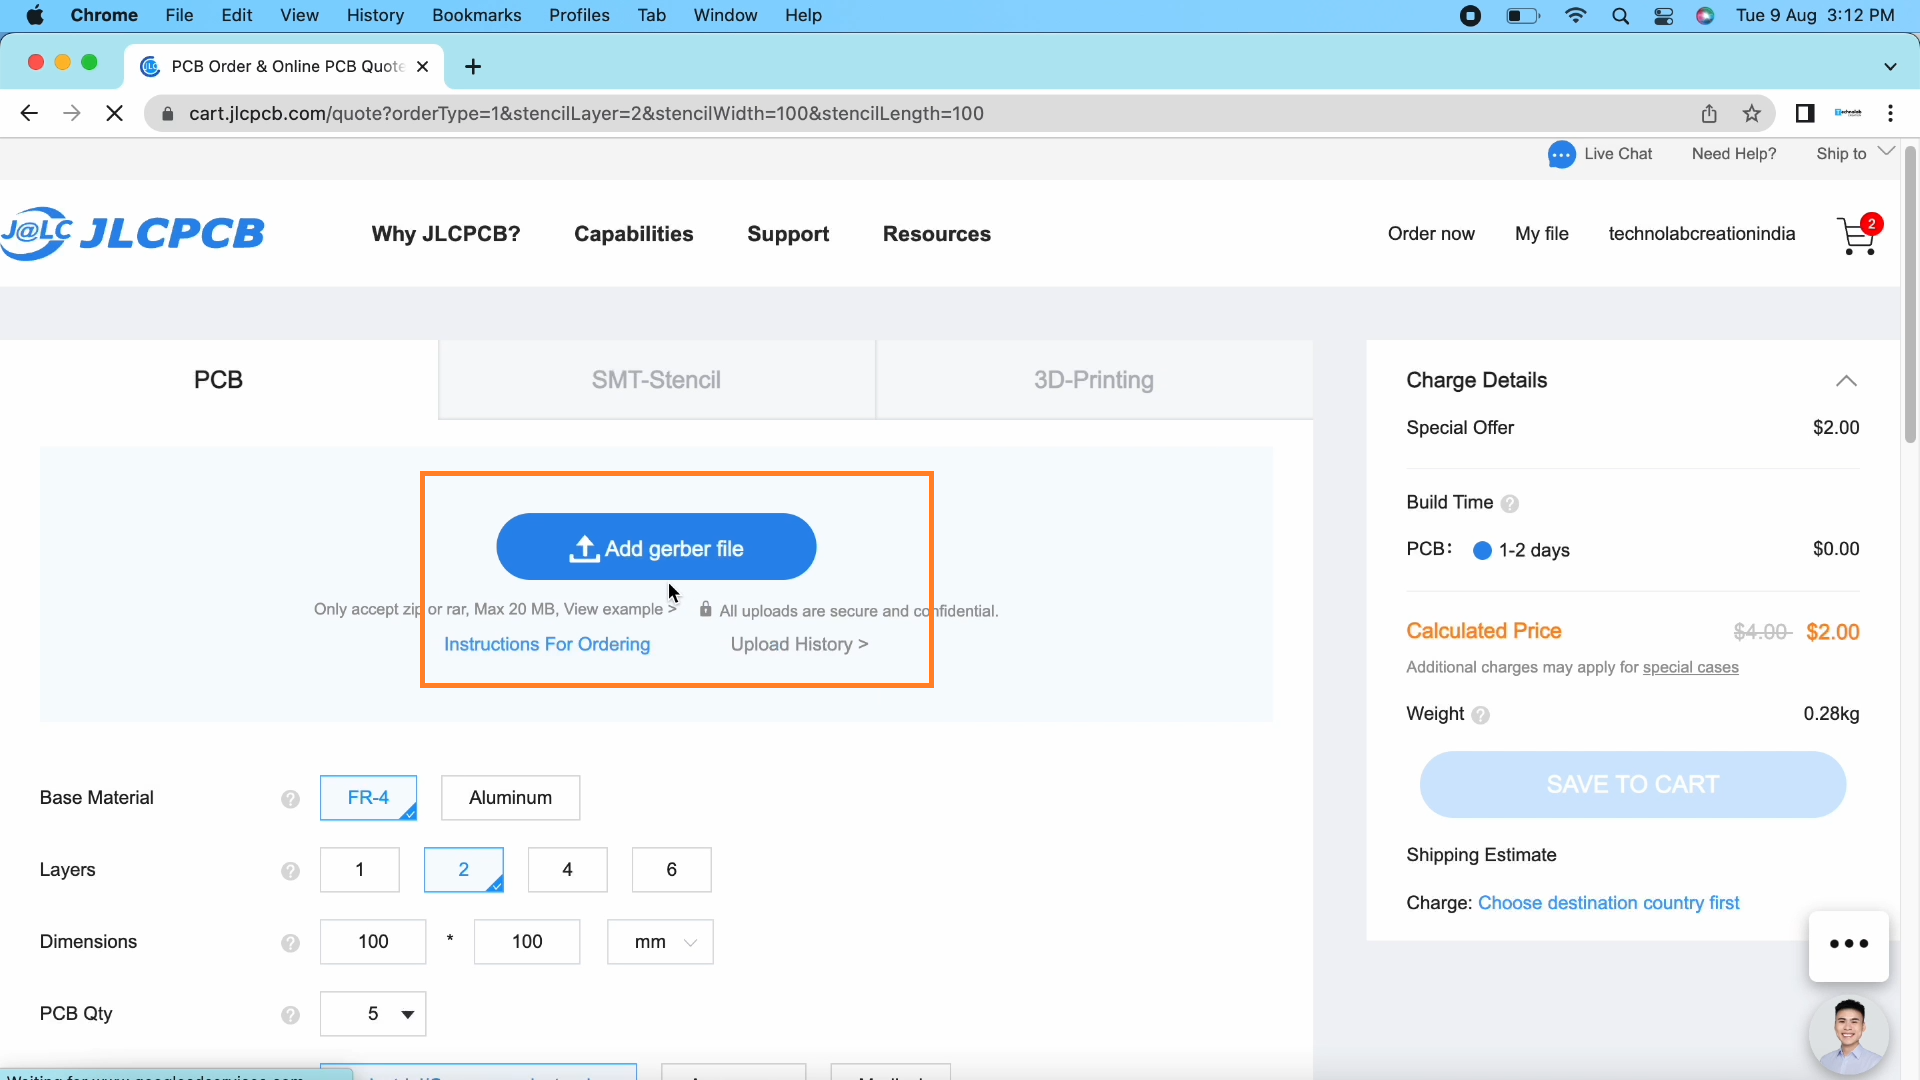Toggle Chrome side panel icon

tap(1805, 114)
